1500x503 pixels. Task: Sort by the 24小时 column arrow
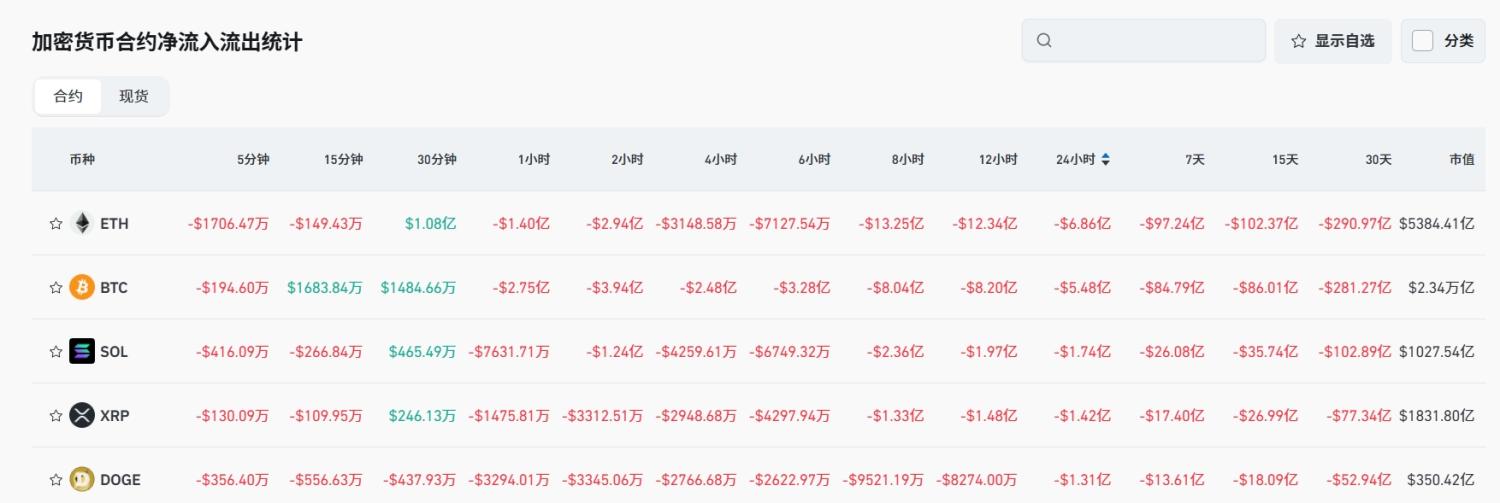coord(1105,159)
